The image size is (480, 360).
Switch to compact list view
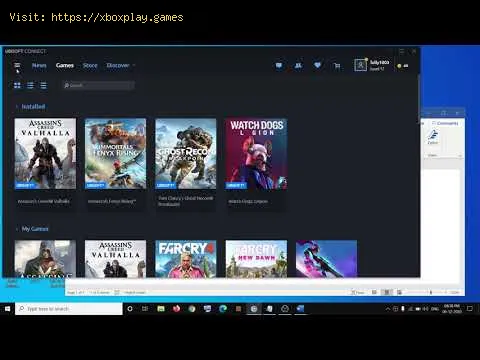pyautogui.click(x=43, y=85)
